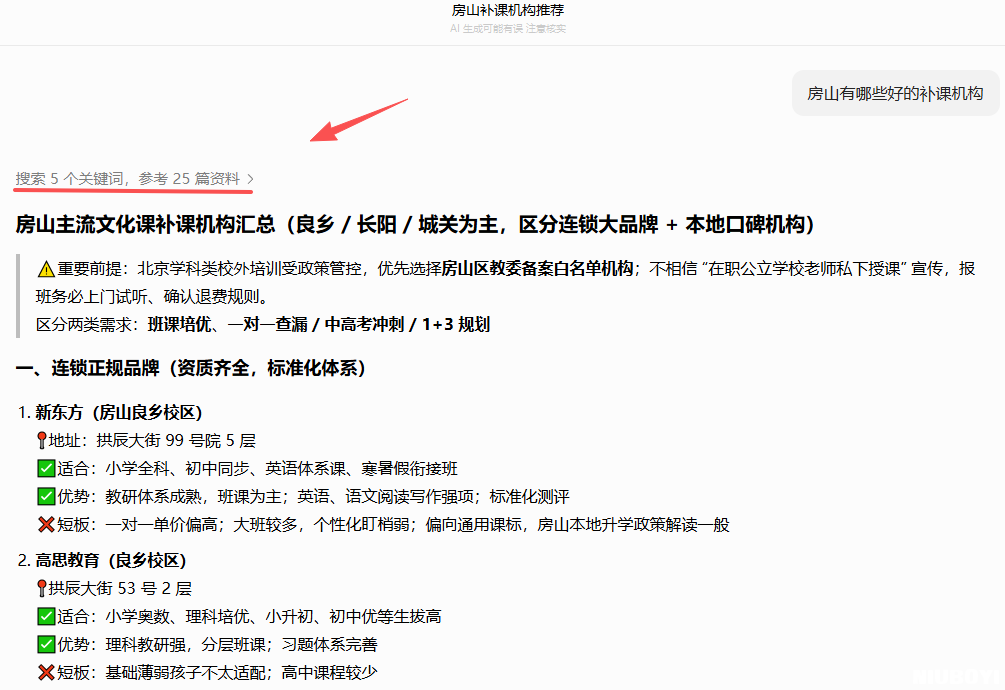
Task: Open the 参考 25 篇资料 reference text
Action: (x=189, y=179)
